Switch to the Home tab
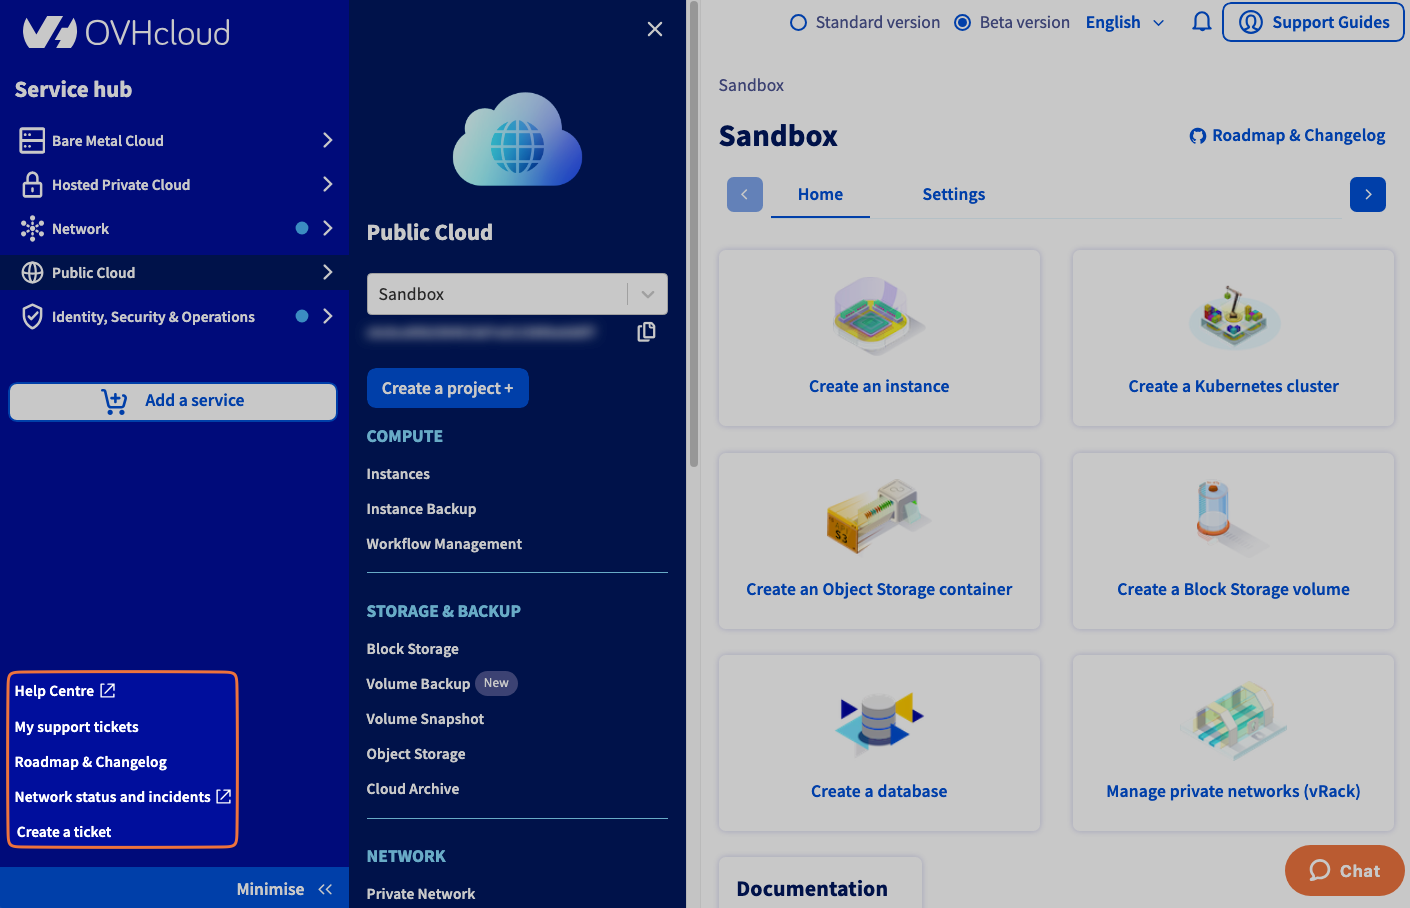The image size is (1410, 908). click(820, 194)
